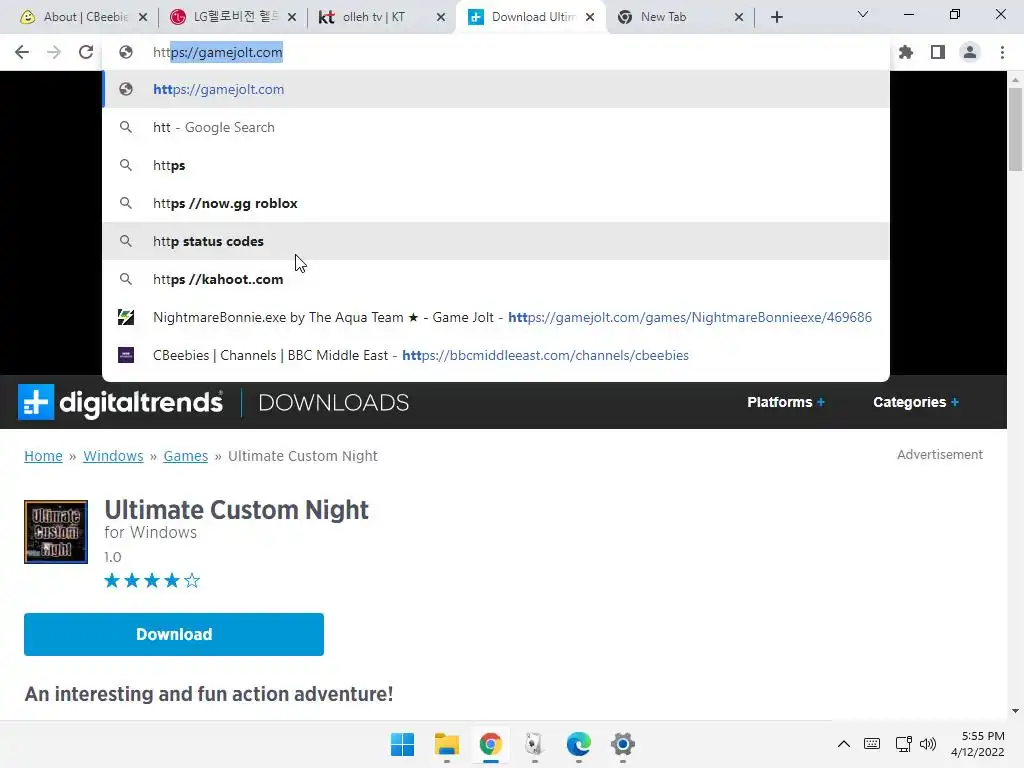Expand the Platforms menu
Screen dimensions: 1024x768
click(786, 402)
